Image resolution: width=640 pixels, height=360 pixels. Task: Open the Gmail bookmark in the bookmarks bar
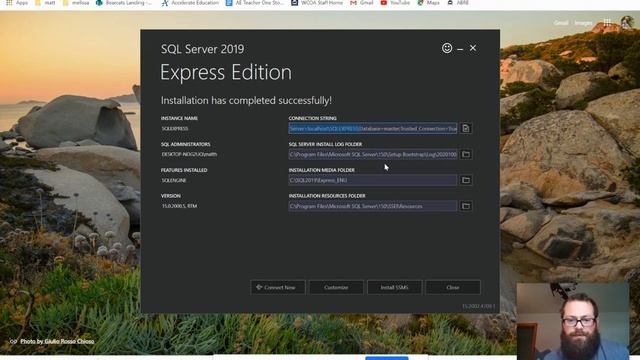[362, 3]
